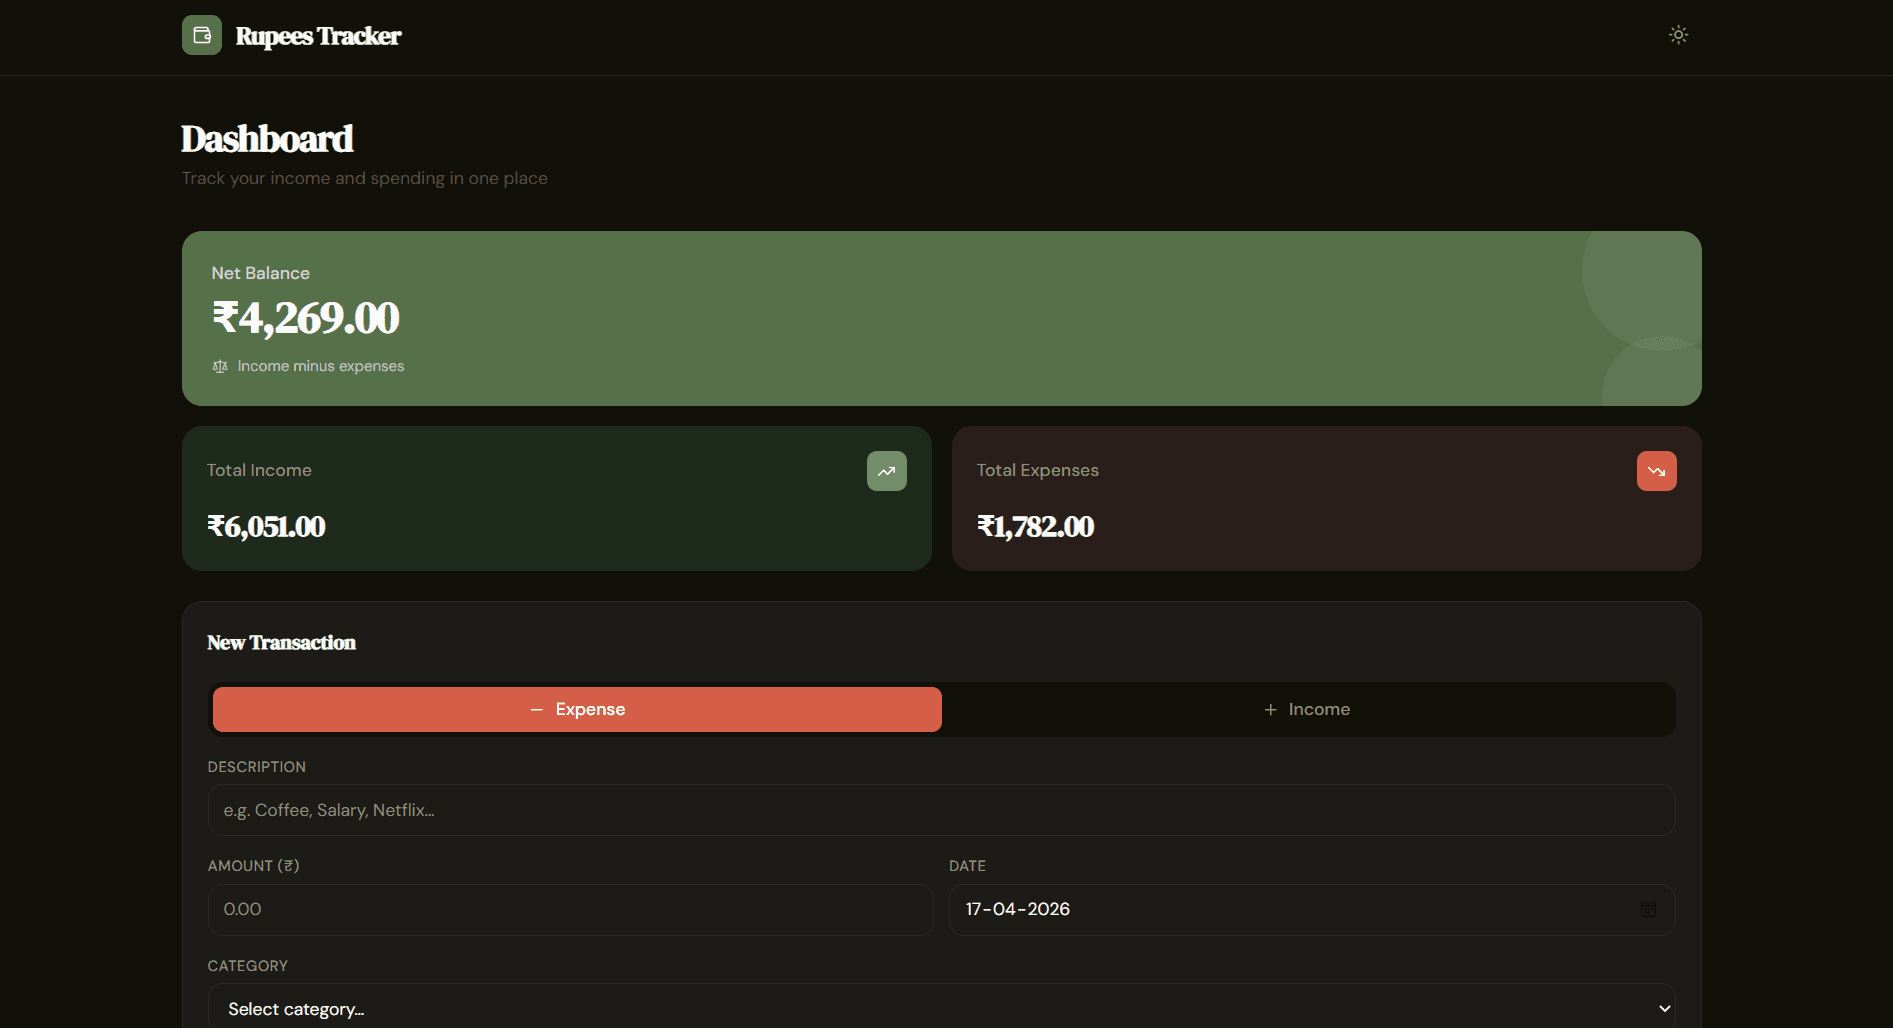Screen dimensions: 1893x1028
Task: Open the calendar icon in the Date field
Action: pyautogui.click(x=1650, y=909)
